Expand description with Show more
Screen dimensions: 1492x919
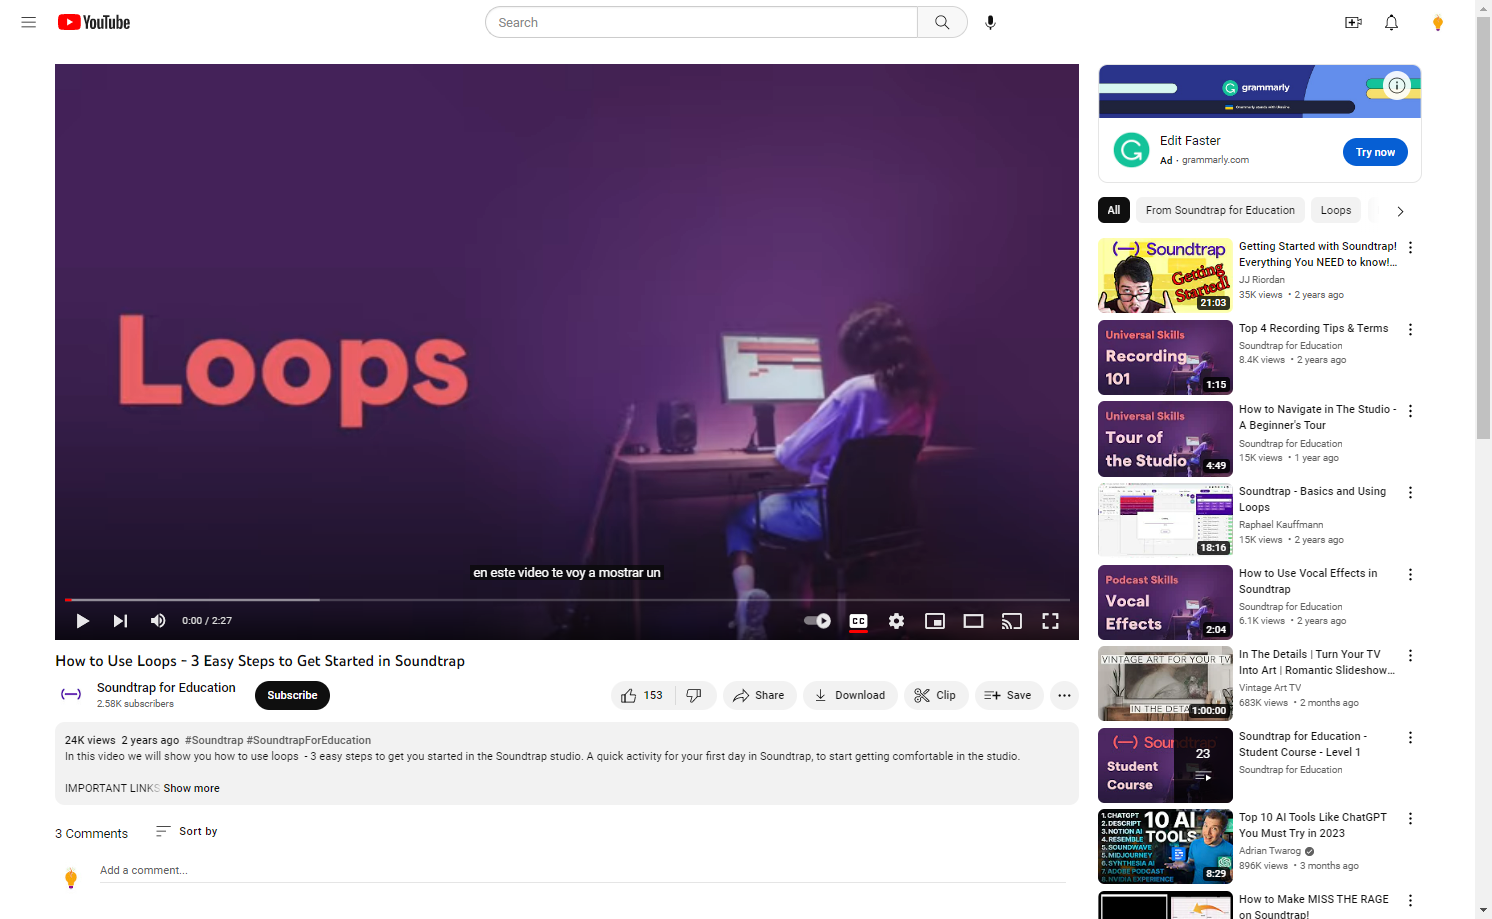coord(192,788)
